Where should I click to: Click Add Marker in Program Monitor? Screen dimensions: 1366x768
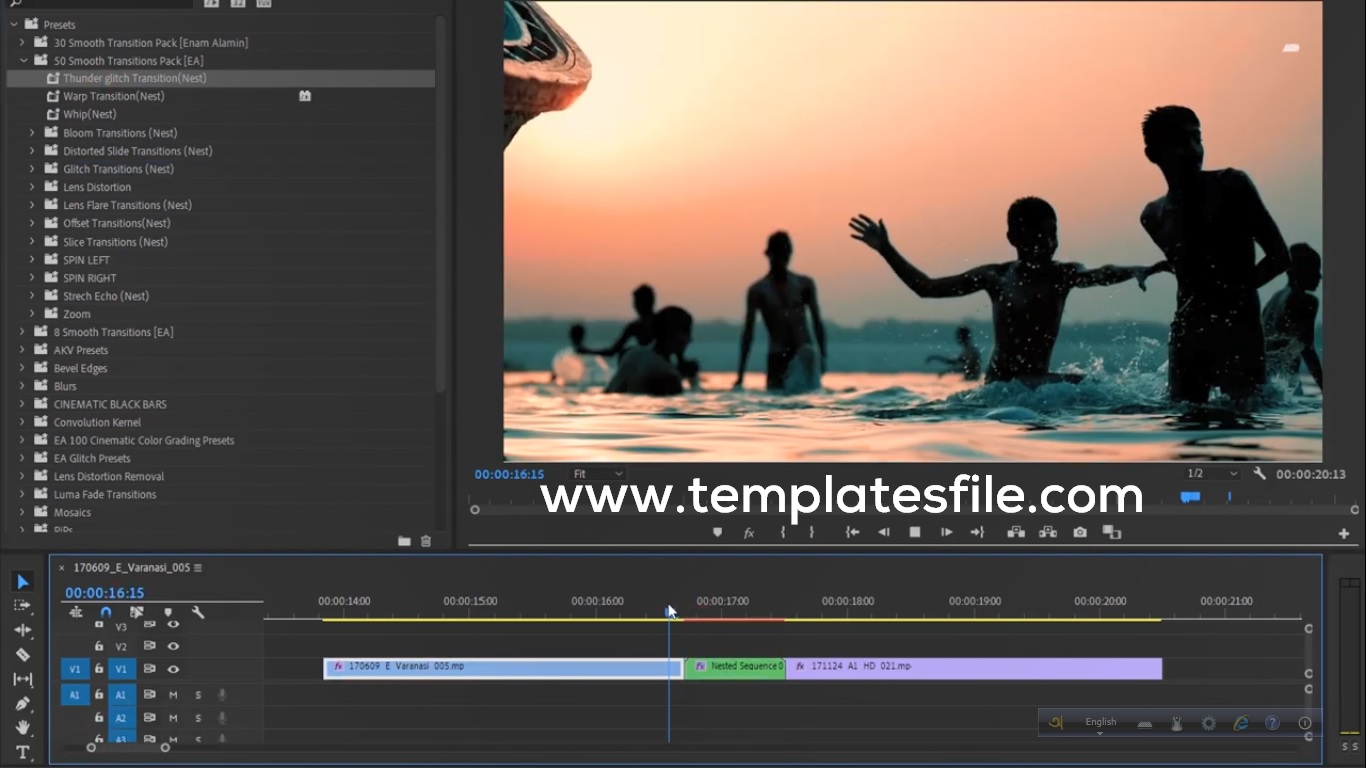click(717, 533)
